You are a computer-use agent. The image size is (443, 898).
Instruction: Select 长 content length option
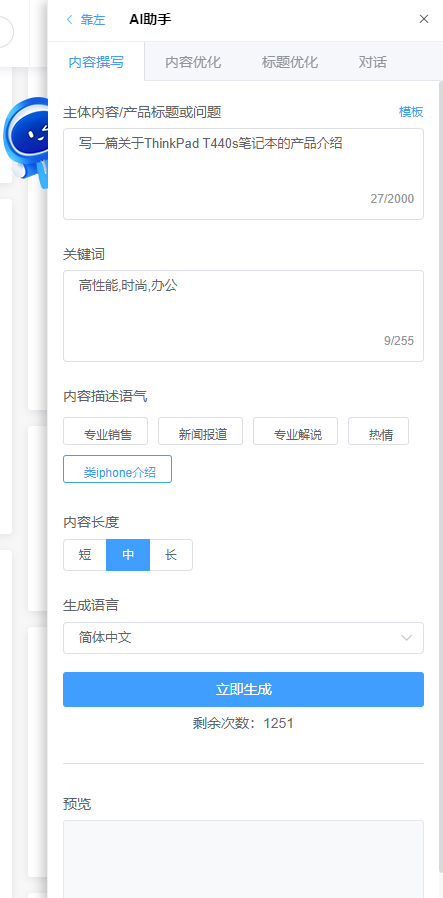pos(171,555)
